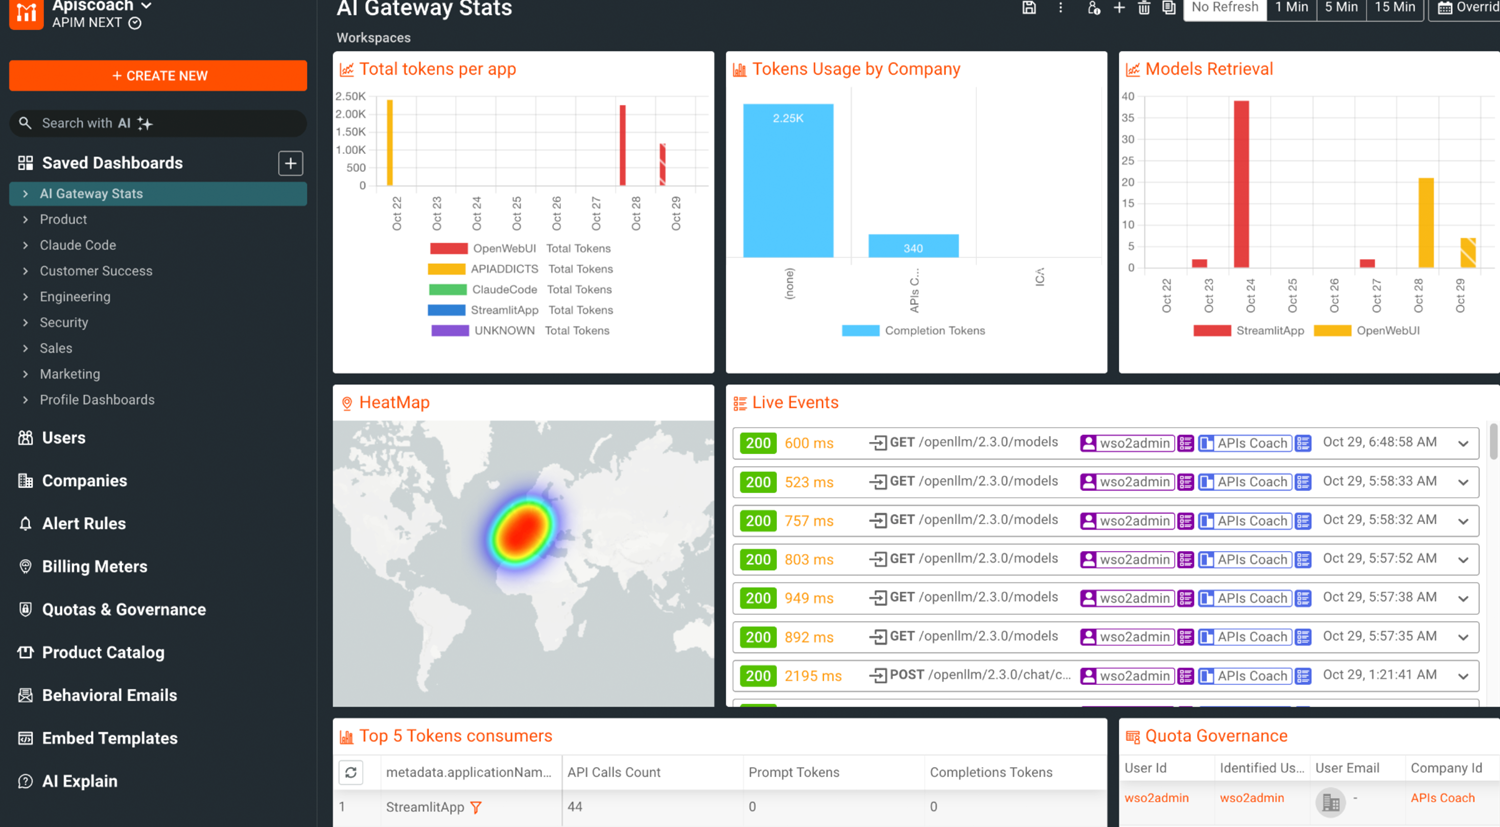Open the kebab menu in the top toolbar
The image size is (1500, 827).
(1062, 8)
